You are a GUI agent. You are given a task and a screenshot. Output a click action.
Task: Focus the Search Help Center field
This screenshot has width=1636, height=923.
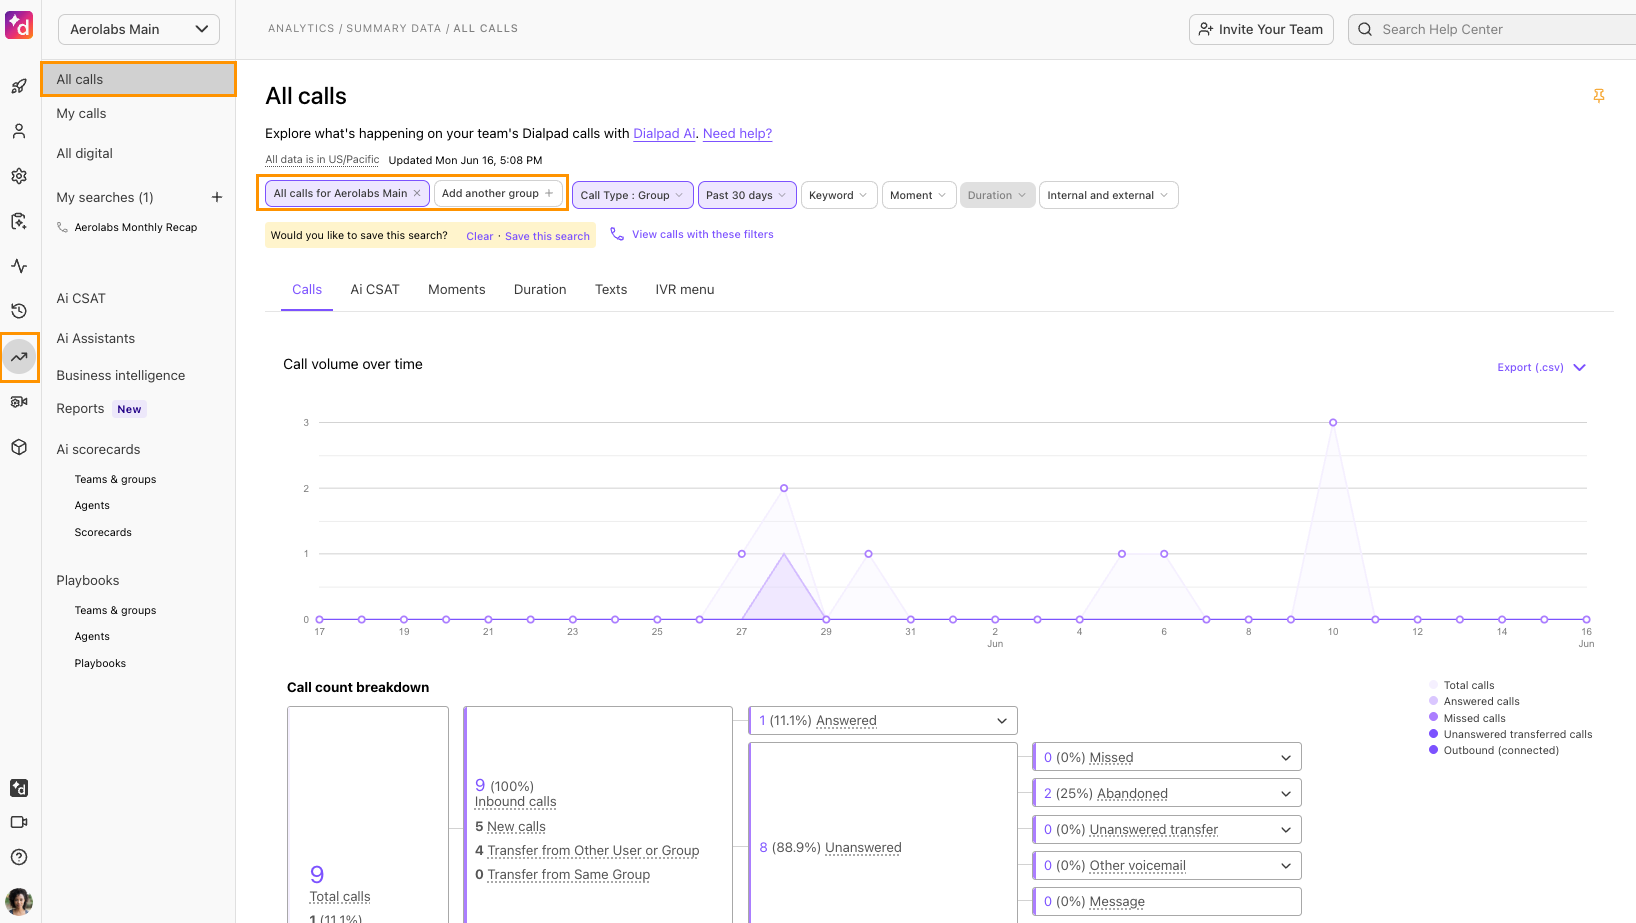point(1492,29)
